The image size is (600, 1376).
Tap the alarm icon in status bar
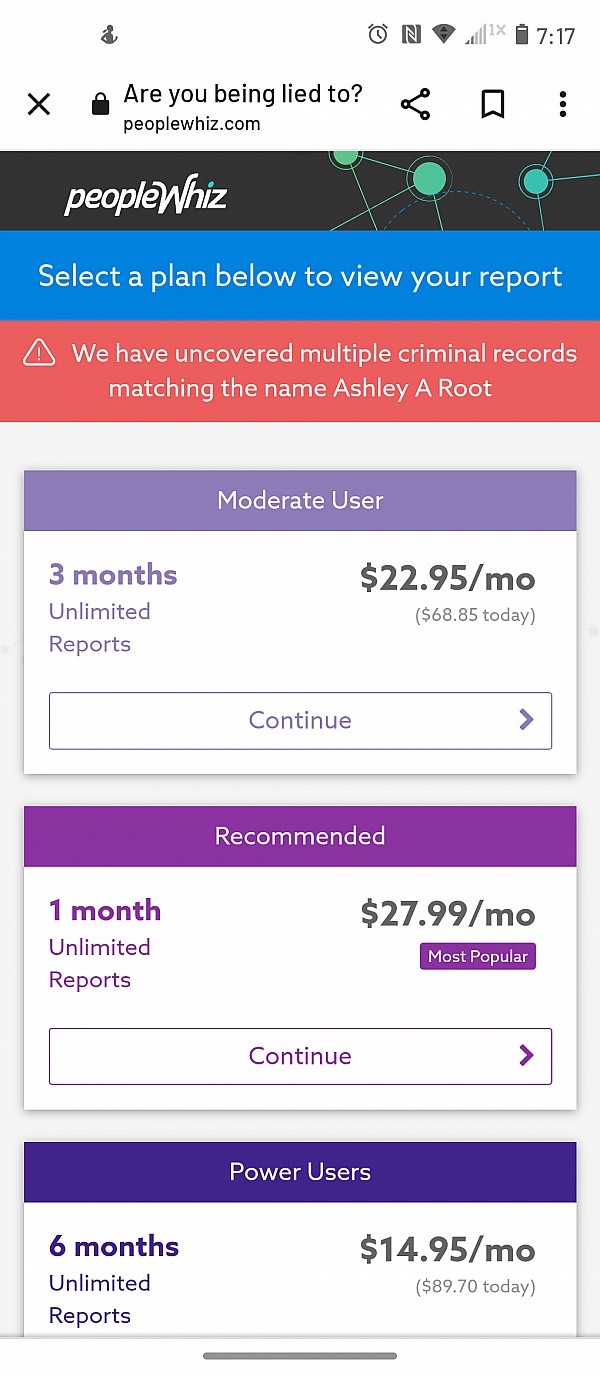click(378, 35)
